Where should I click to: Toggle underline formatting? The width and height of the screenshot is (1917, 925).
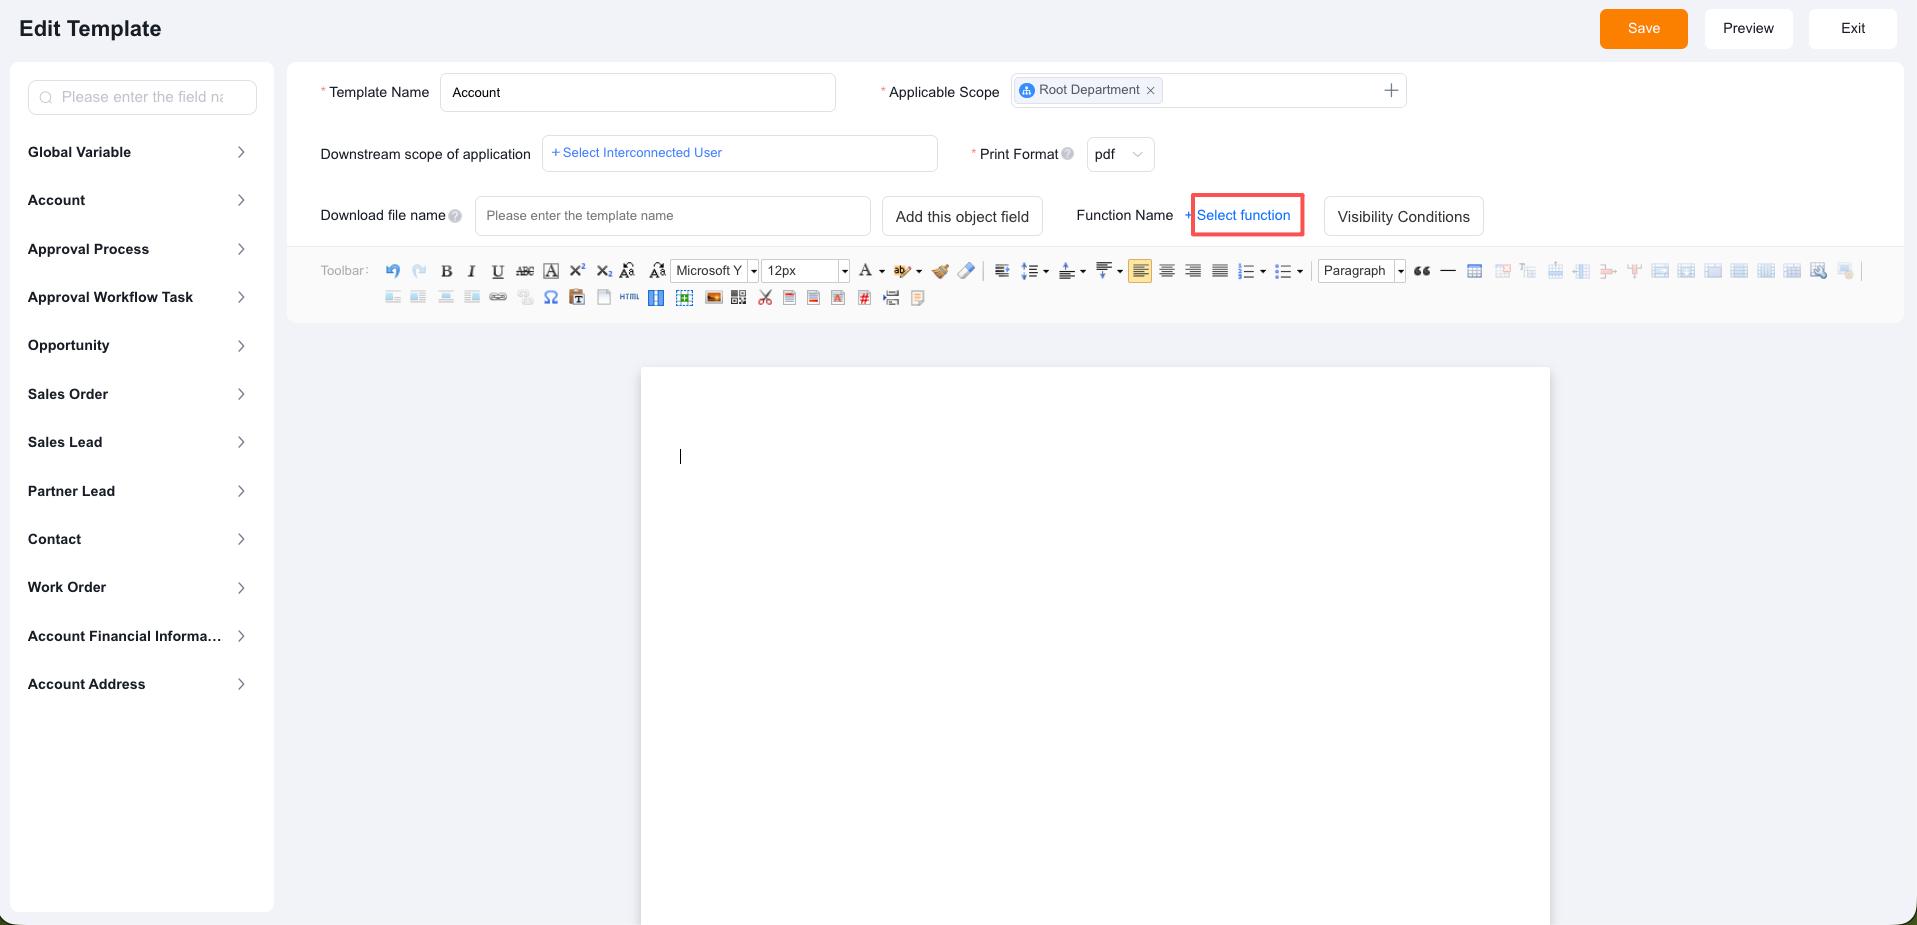(498, 271)
